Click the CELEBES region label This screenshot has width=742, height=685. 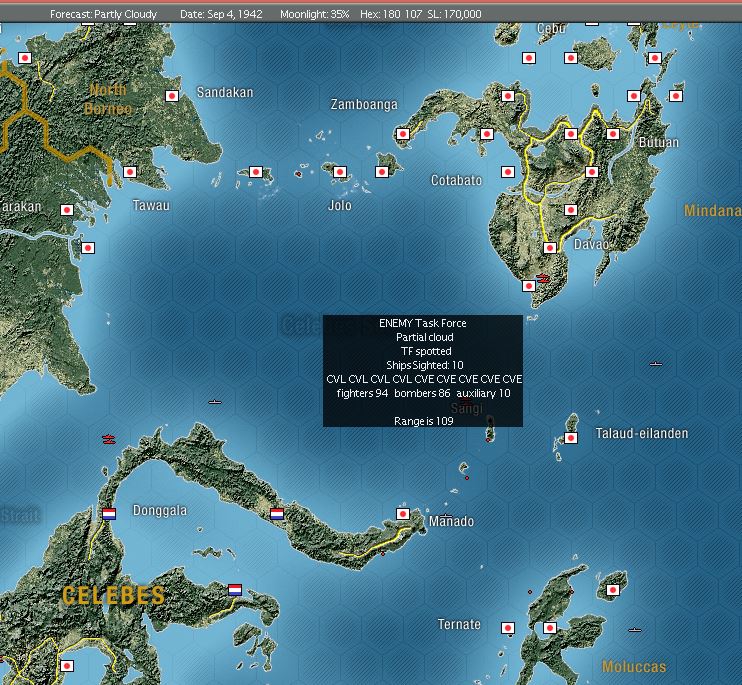[114, 595]
